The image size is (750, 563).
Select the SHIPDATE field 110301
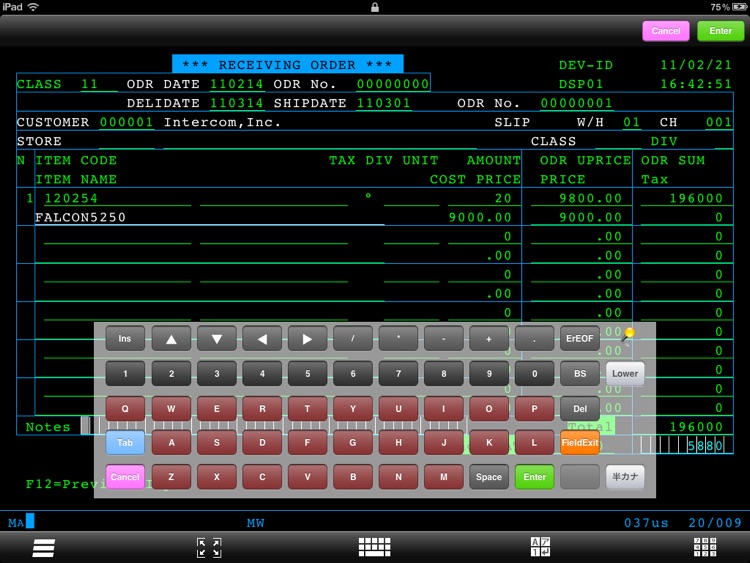[384, 103]
